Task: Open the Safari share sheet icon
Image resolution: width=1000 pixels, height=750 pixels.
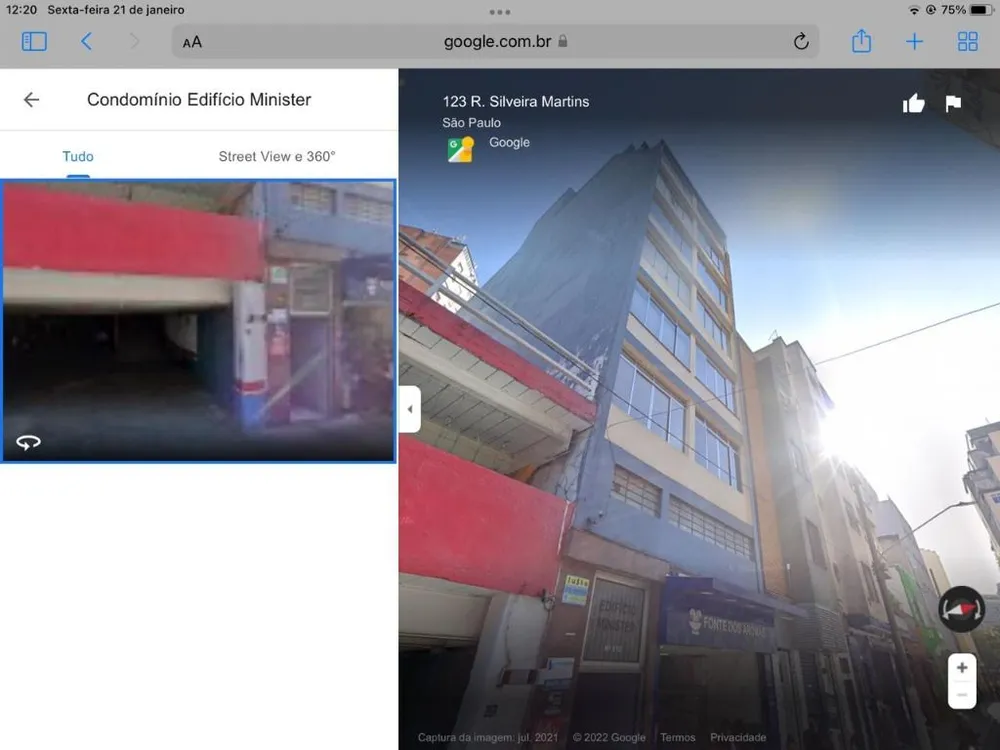Action: pos(861,41)
